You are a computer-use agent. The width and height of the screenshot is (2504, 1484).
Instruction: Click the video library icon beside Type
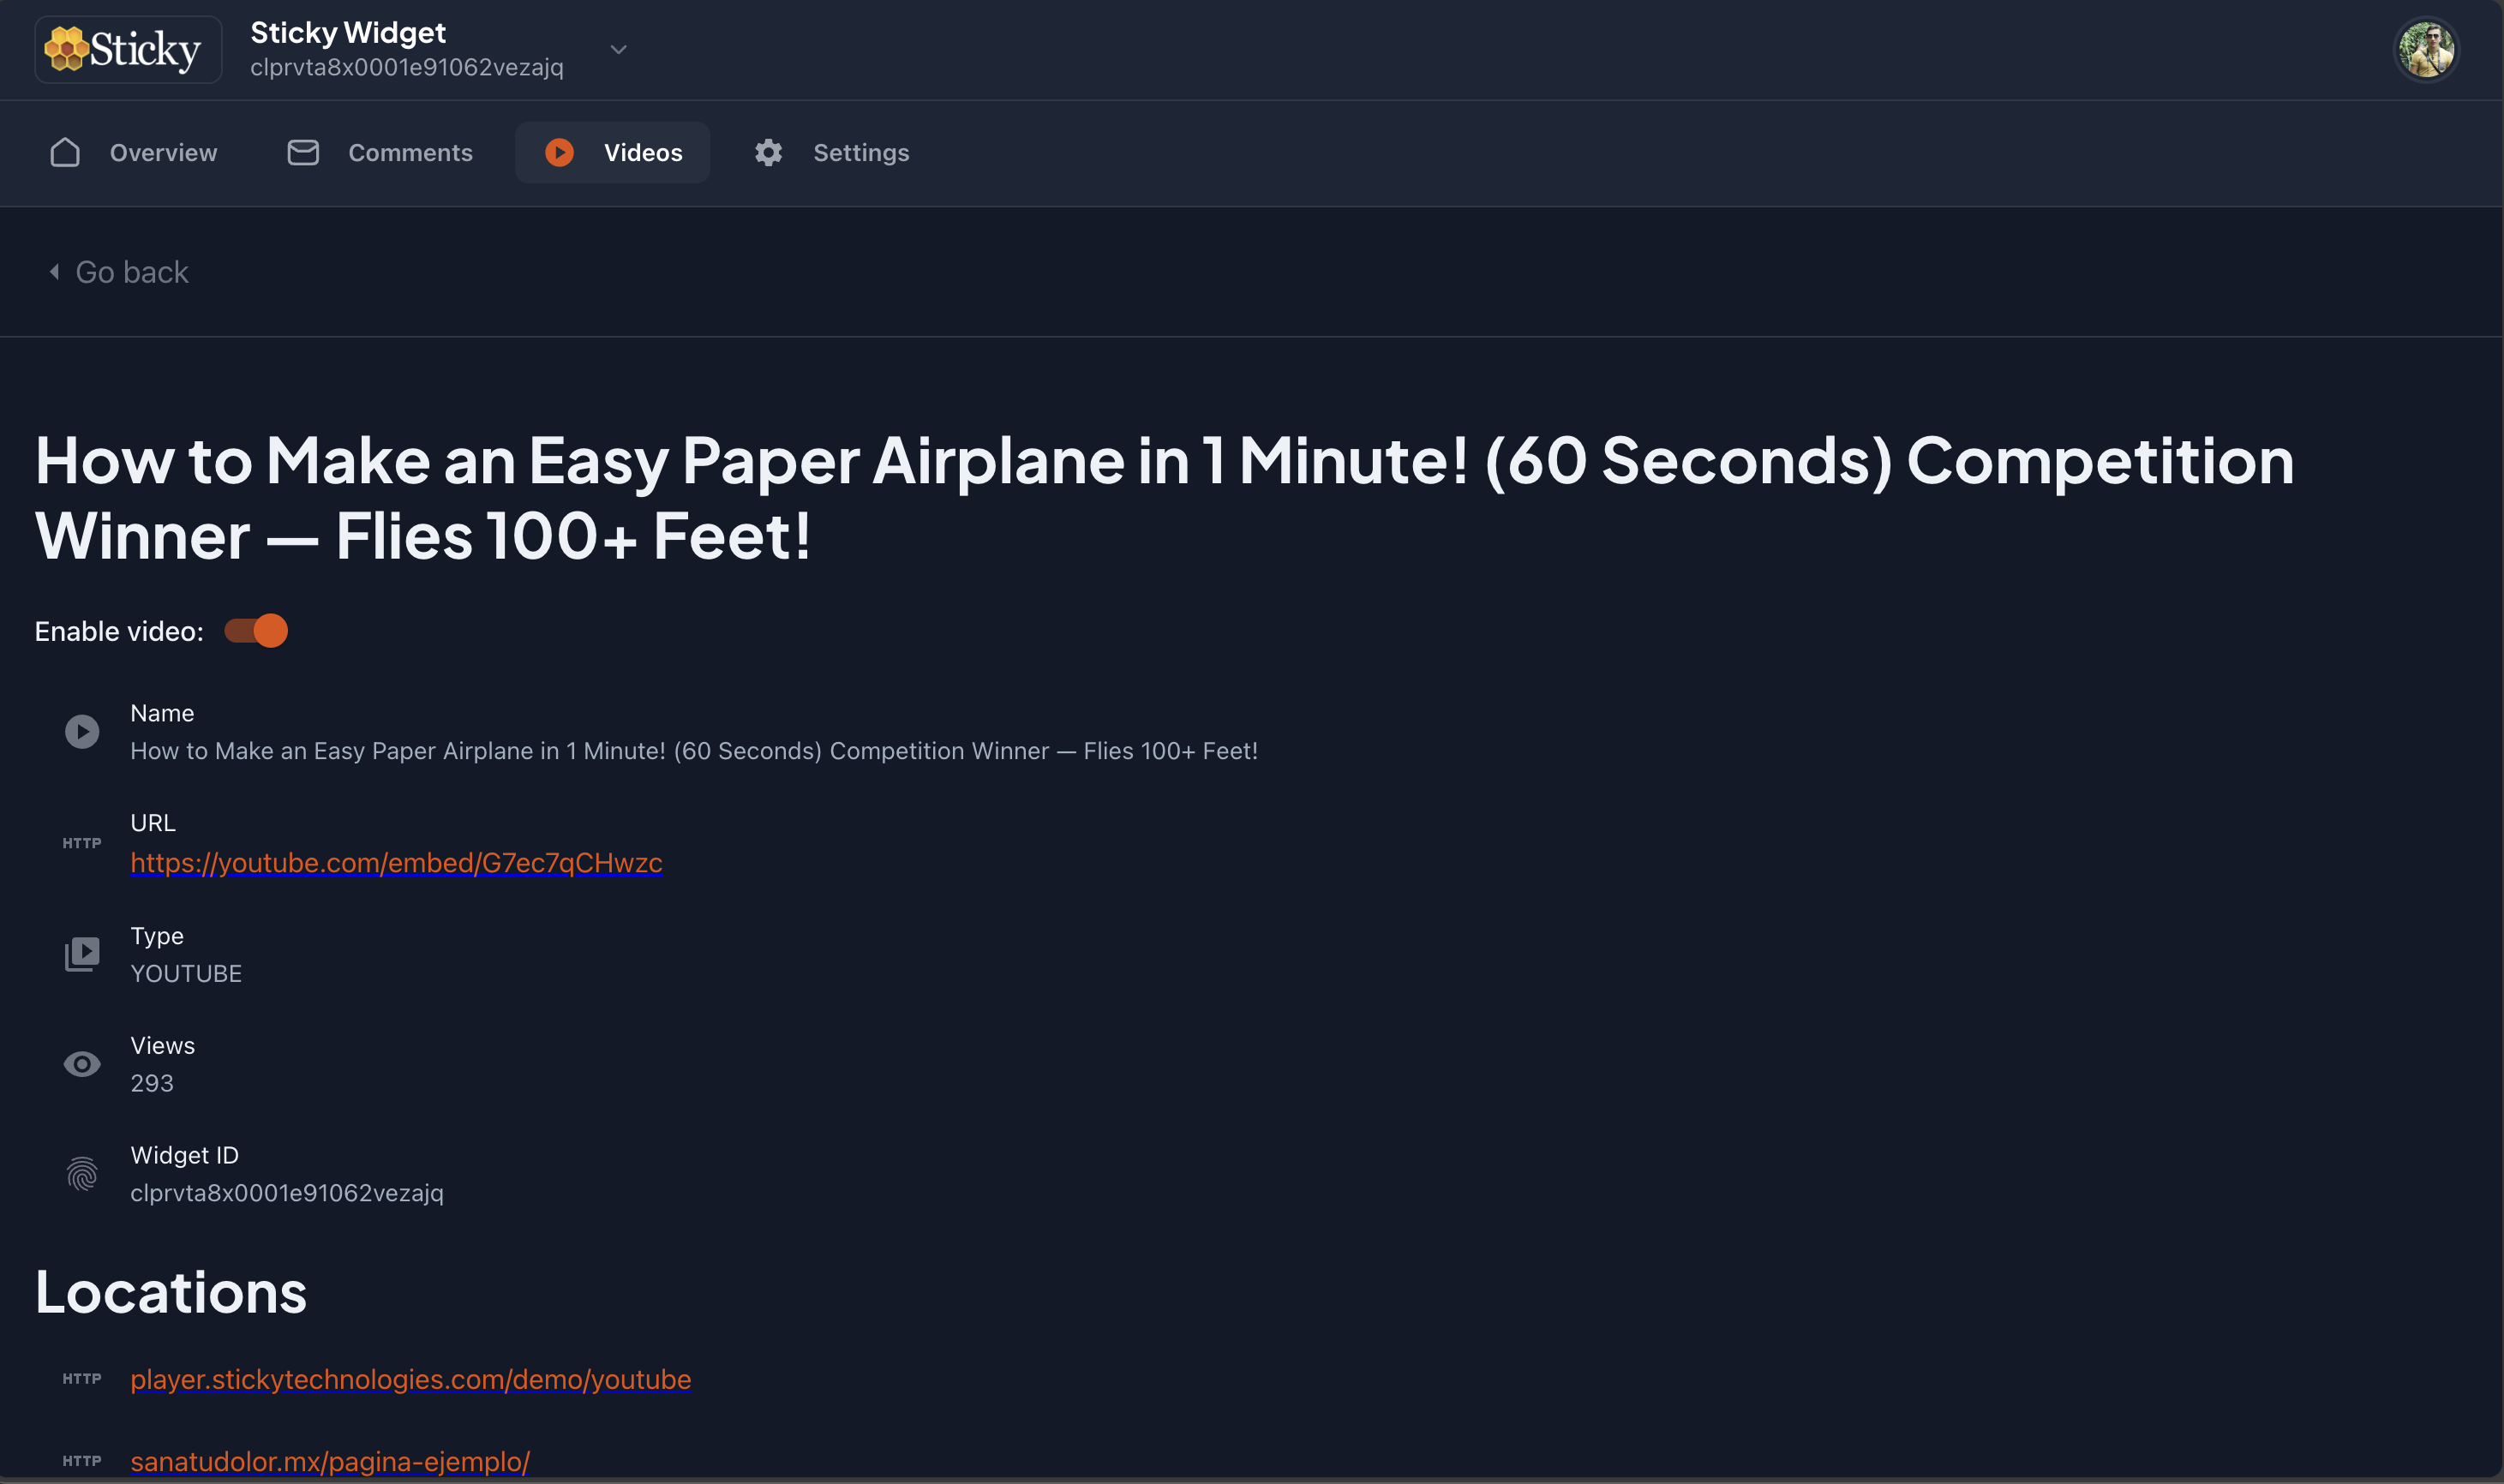(x=82, y=954)
